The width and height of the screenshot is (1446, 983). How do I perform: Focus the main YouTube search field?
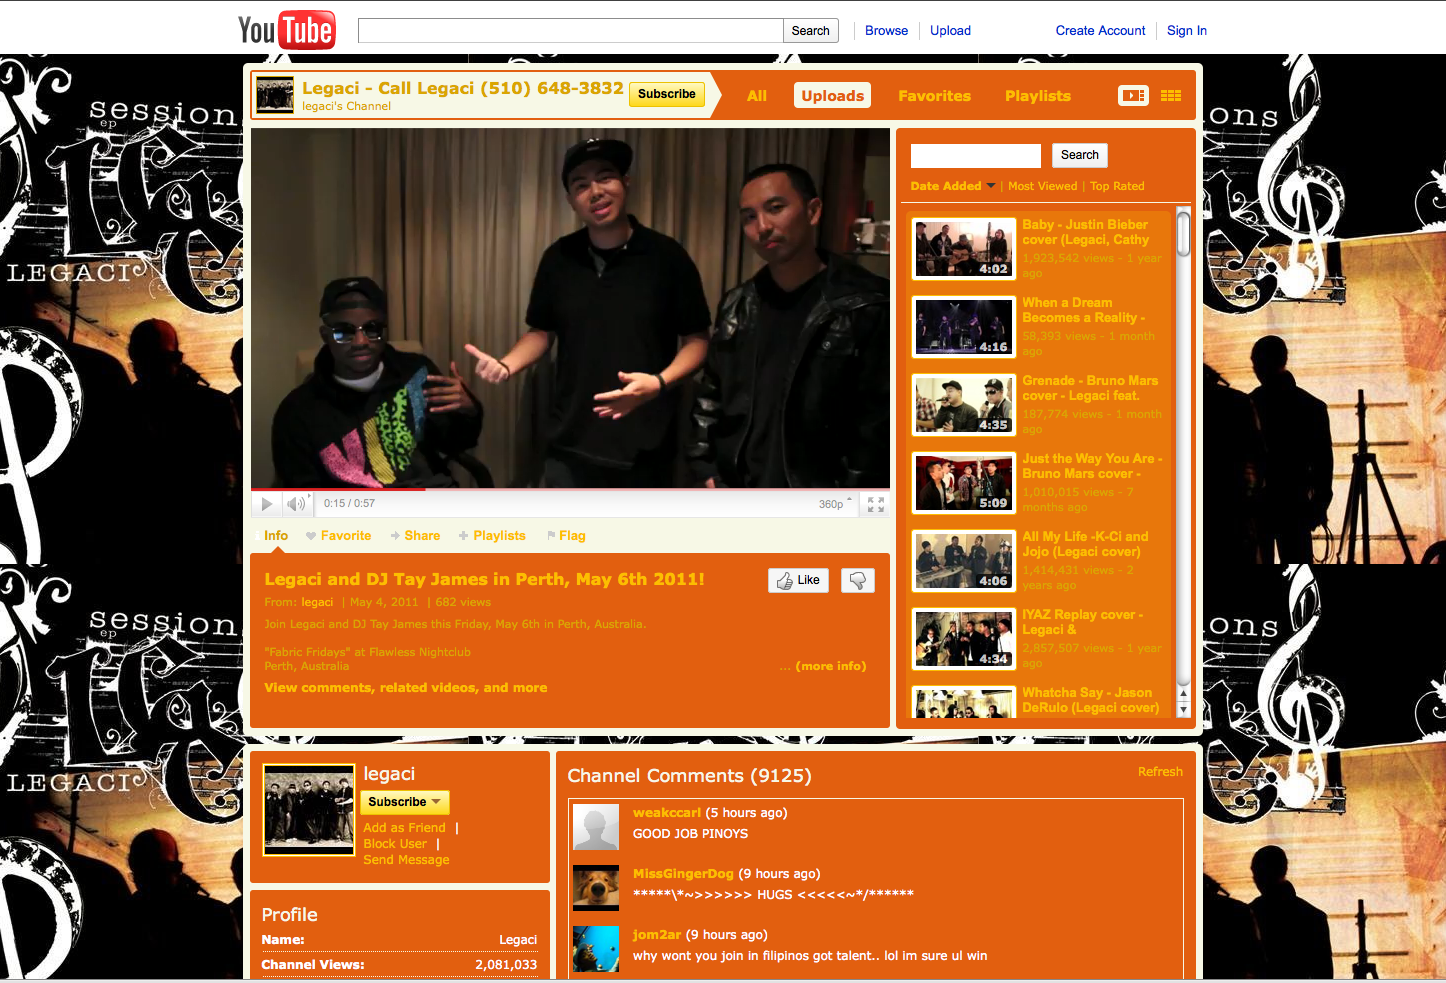[570, 31]
